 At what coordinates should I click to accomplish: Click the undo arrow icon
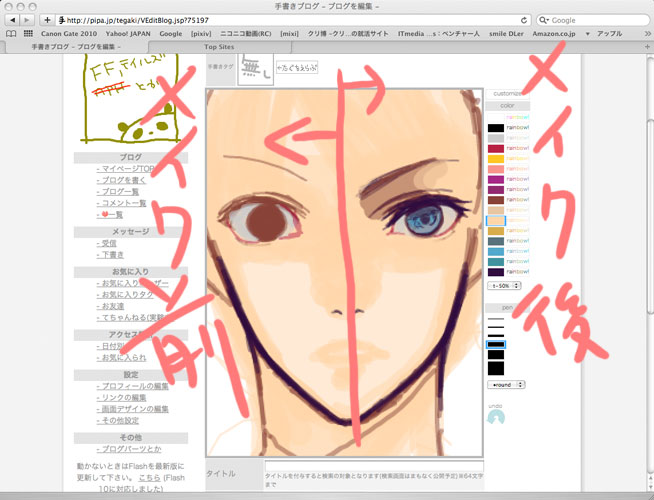[x=496, y=417]
